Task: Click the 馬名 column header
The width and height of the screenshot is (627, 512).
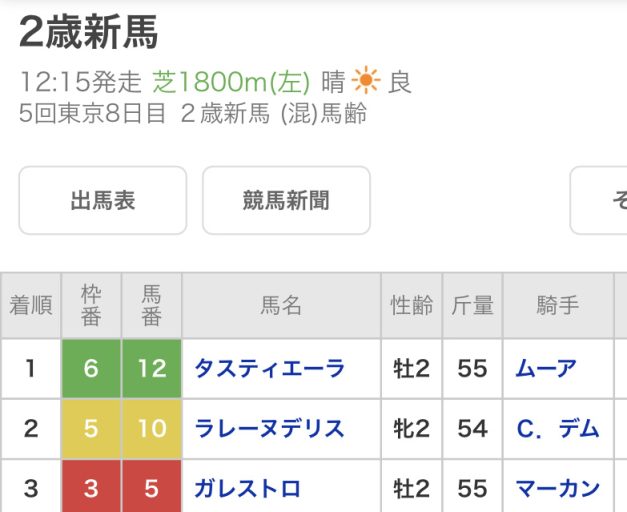Action: click(281, 306)
